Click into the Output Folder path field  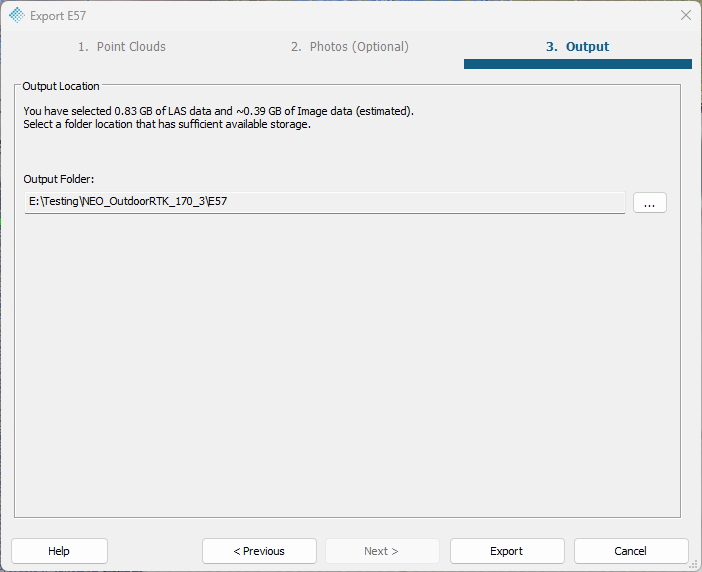(x=325, y=202)
